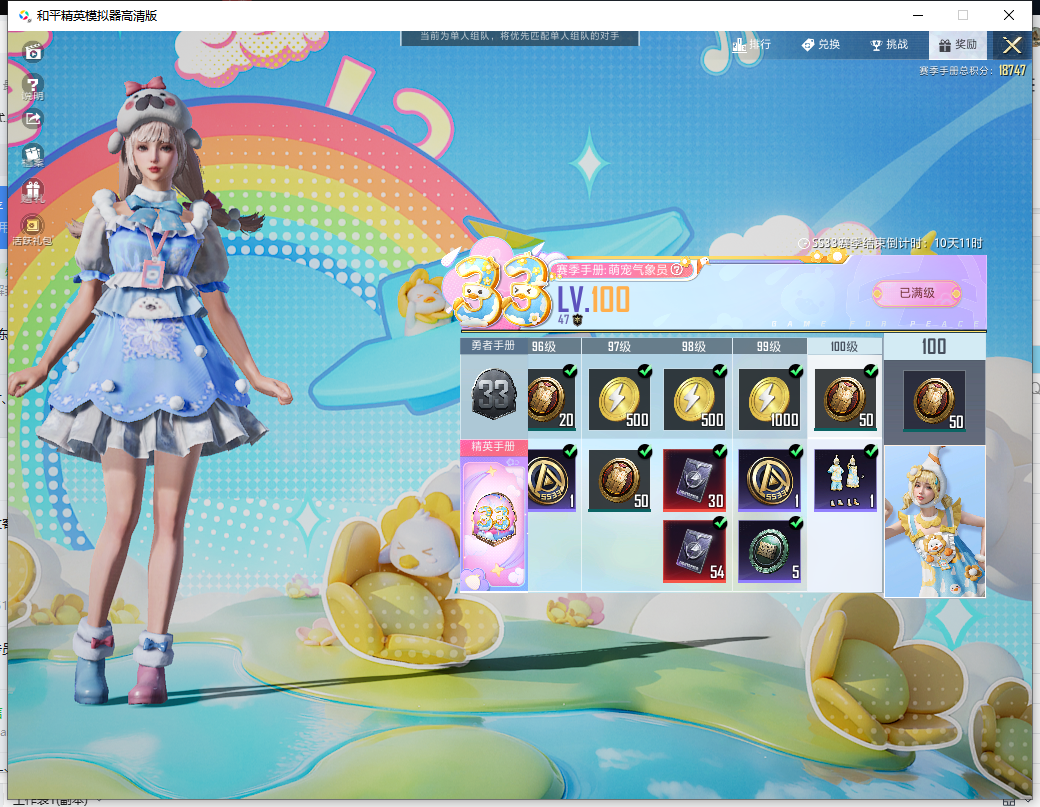
Task: Select the level 98 elite card reward 54
Action: pyautogui.click(x=694, y=552)
